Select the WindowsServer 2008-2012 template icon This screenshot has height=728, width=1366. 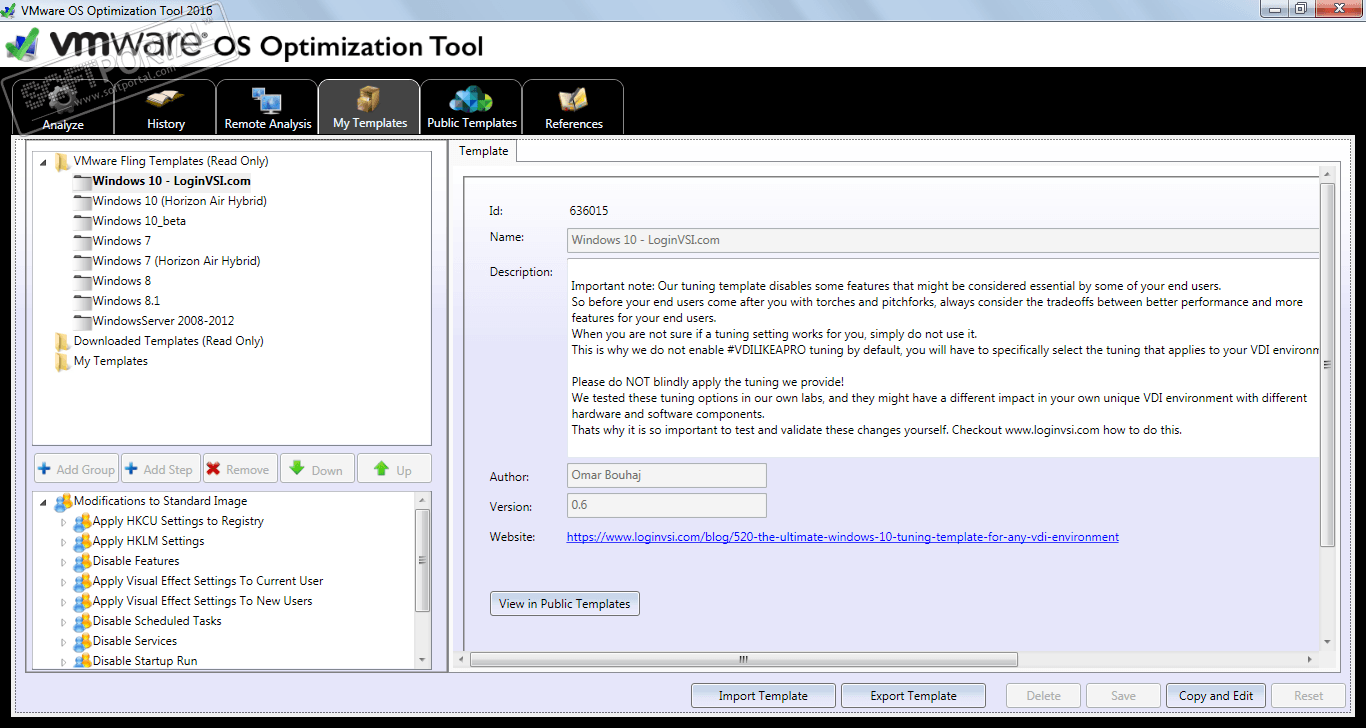(82, 321)
